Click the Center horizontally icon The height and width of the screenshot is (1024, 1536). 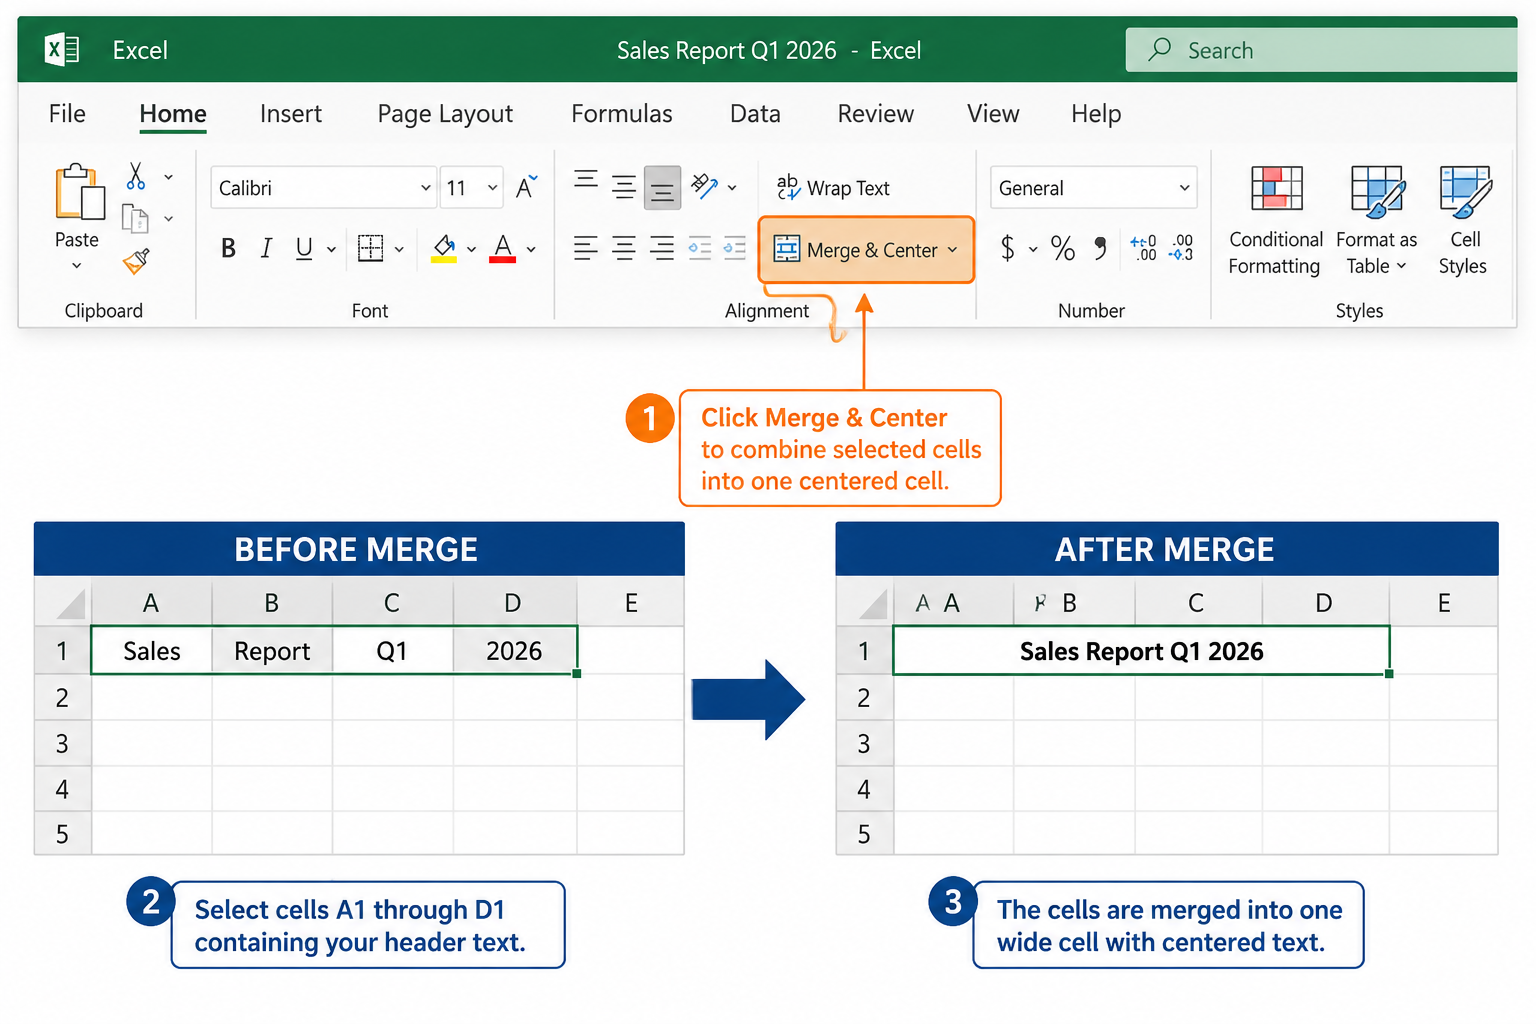pyautogui.click(x=624, y=248)
